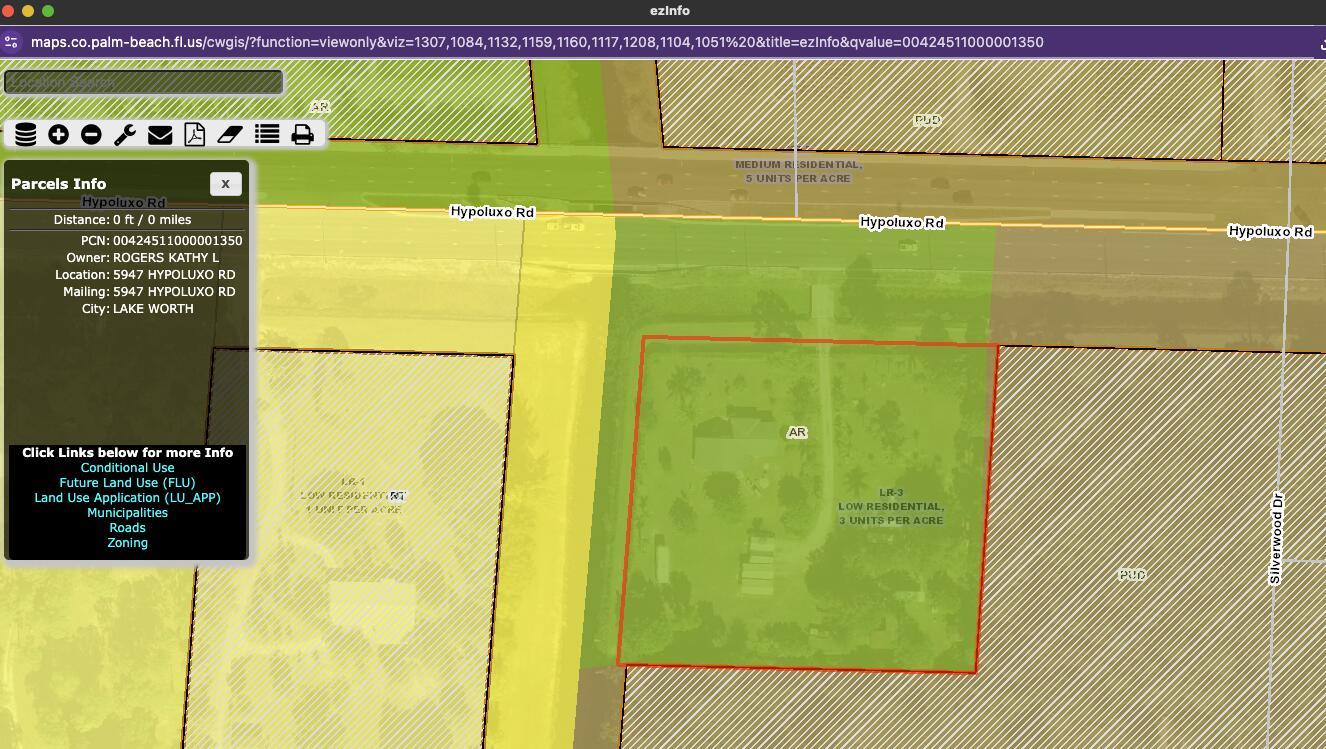Print map with the printer icon
The width and height of the screenshot is (1326, 749).
(x=302, y=134)
